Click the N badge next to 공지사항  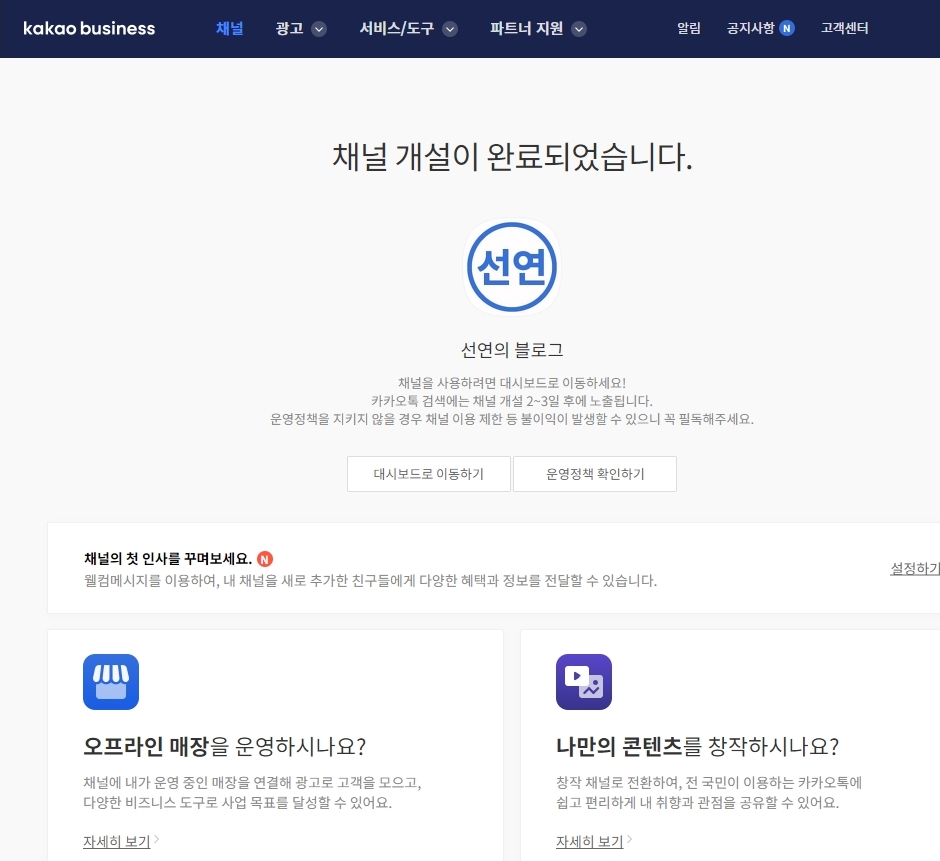click(787, 27)
